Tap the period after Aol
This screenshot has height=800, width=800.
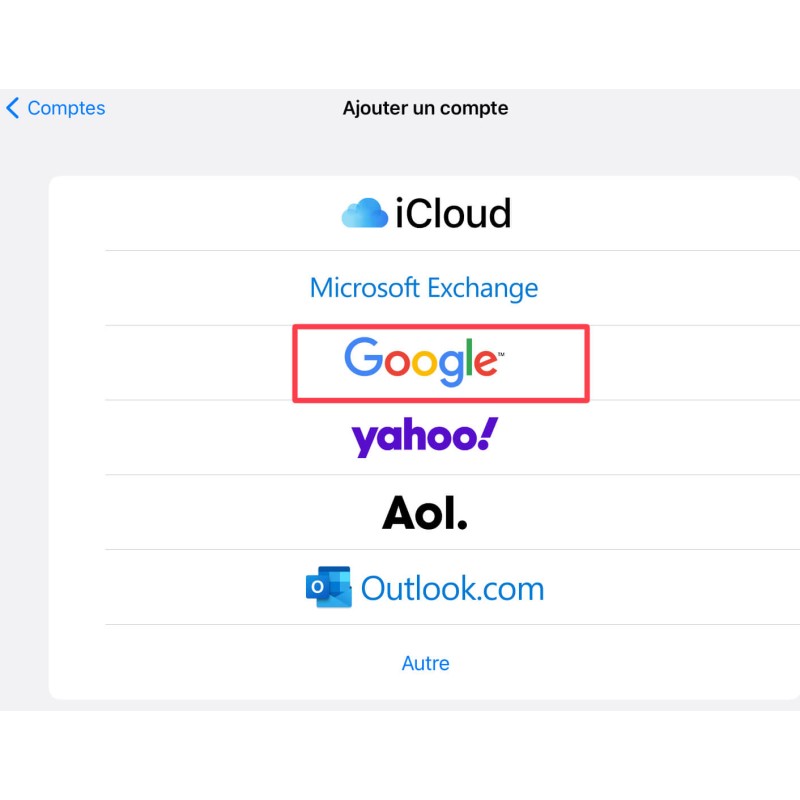click(461, 524)
